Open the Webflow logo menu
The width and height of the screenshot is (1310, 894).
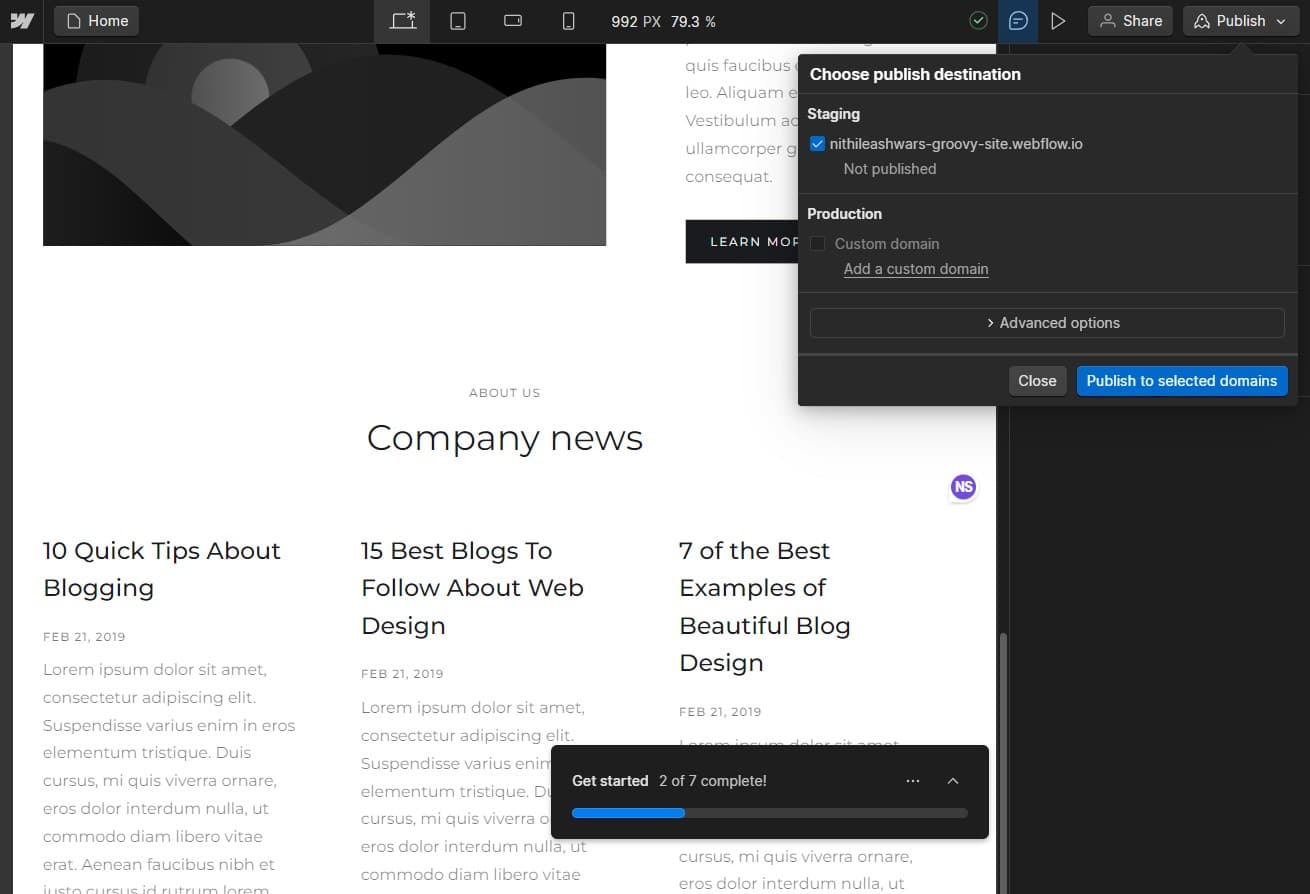21,20
